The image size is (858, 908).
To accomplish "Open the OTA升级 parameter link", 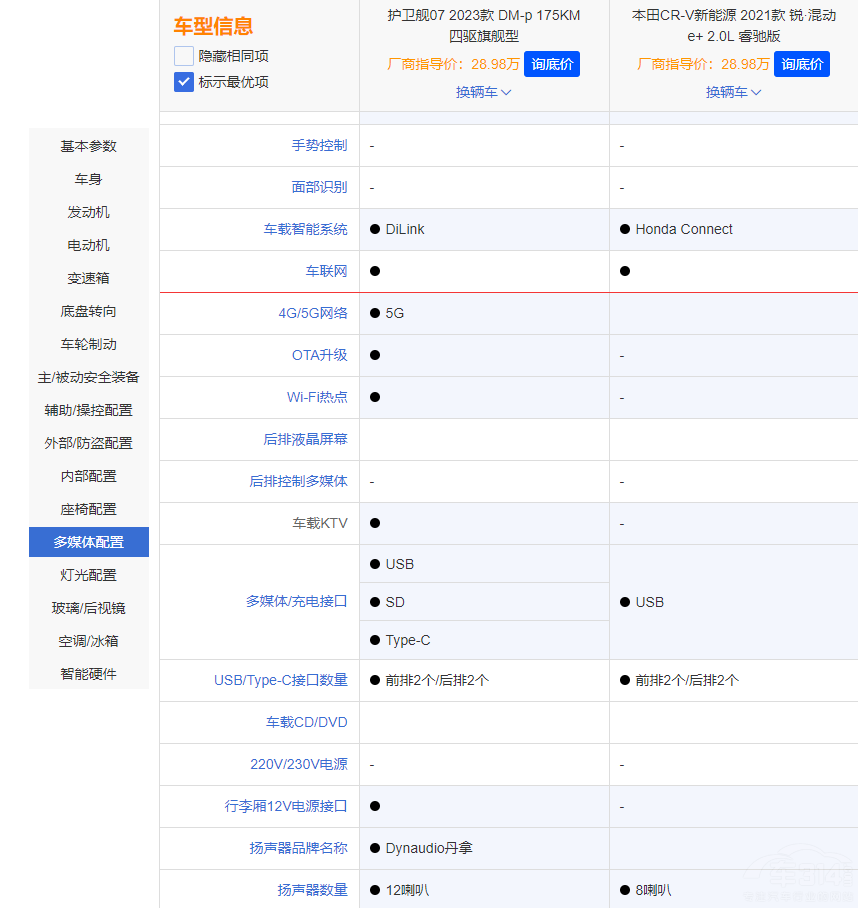I will tap(320, 355).
